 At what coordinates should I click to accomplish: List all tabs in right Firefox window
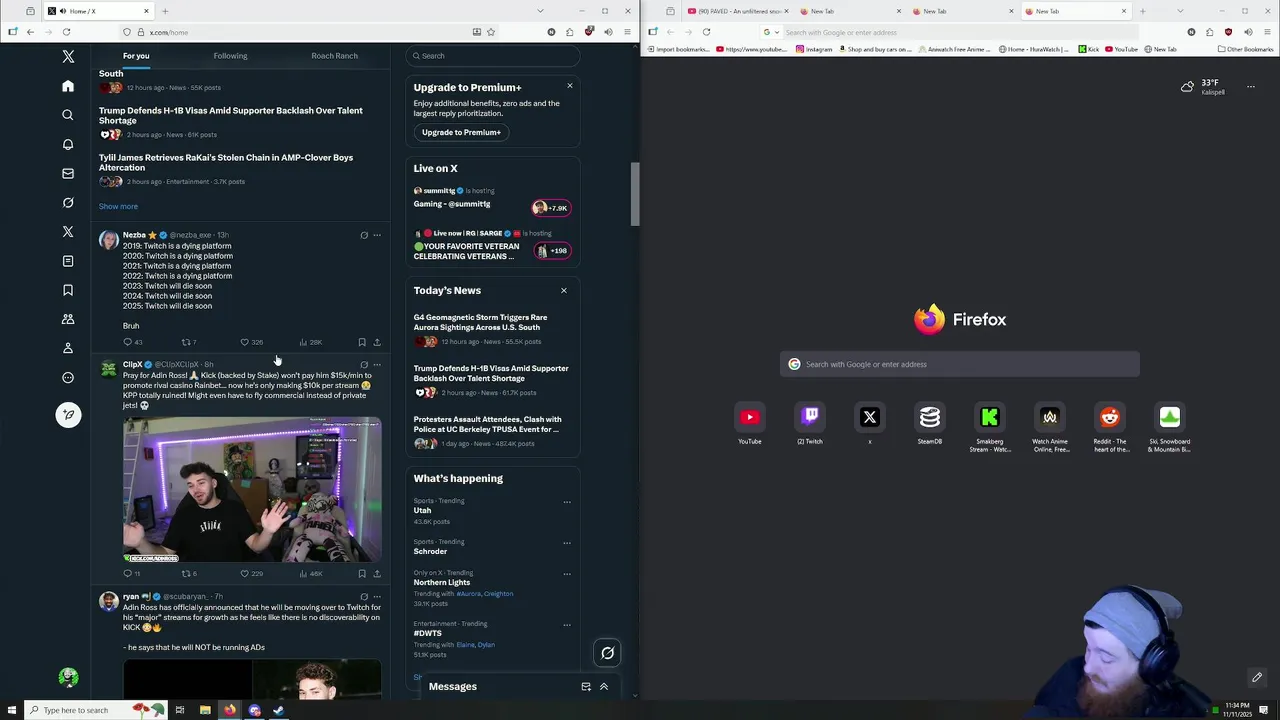coord(1180,11)
